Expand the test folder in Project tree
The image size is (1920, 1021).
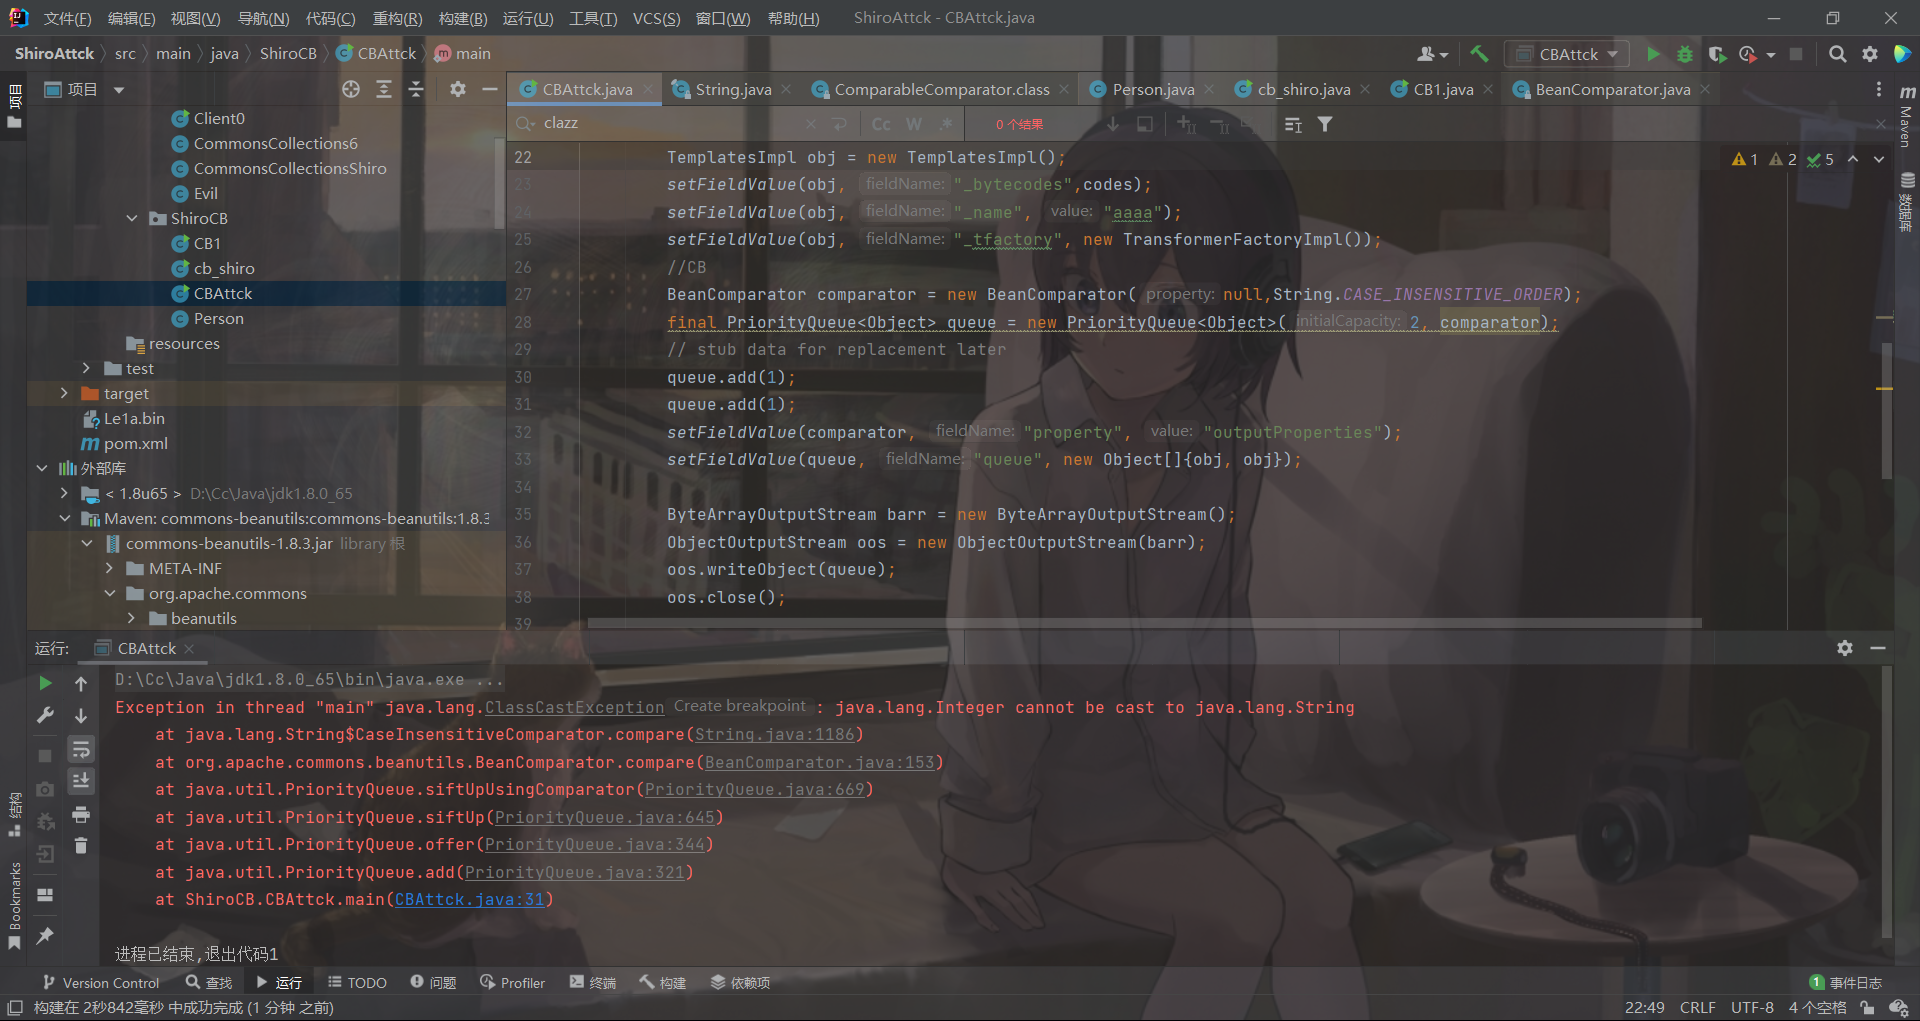click(87, 368)
